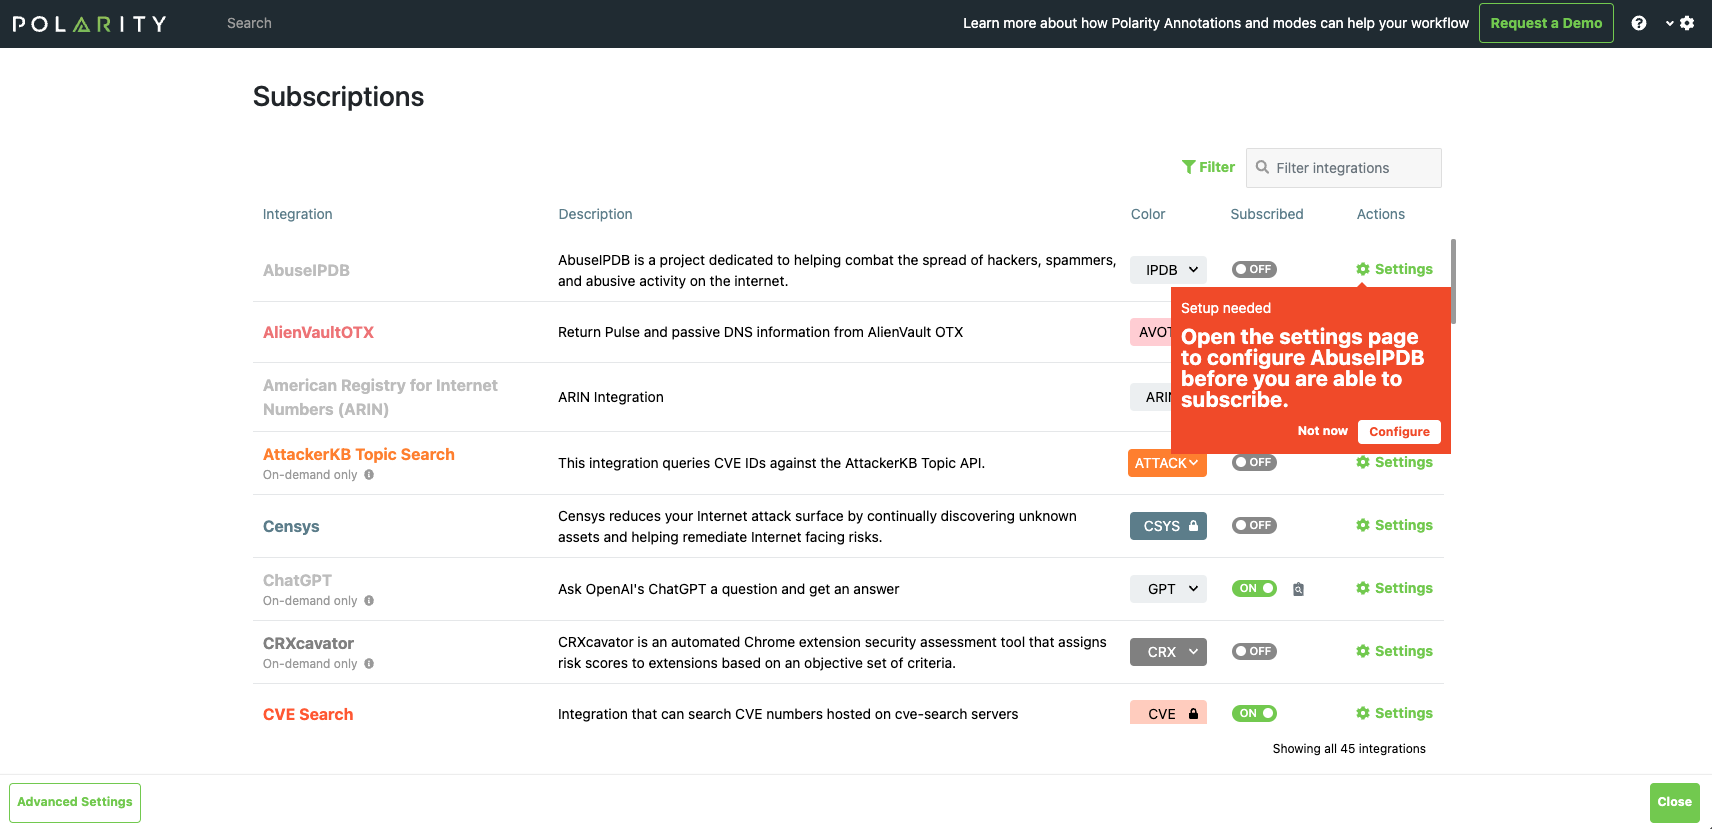The height and width of the screenshot is (829, 1712).
Task: Enable the Censys subscription toggle
Action: coord(1254,526)
